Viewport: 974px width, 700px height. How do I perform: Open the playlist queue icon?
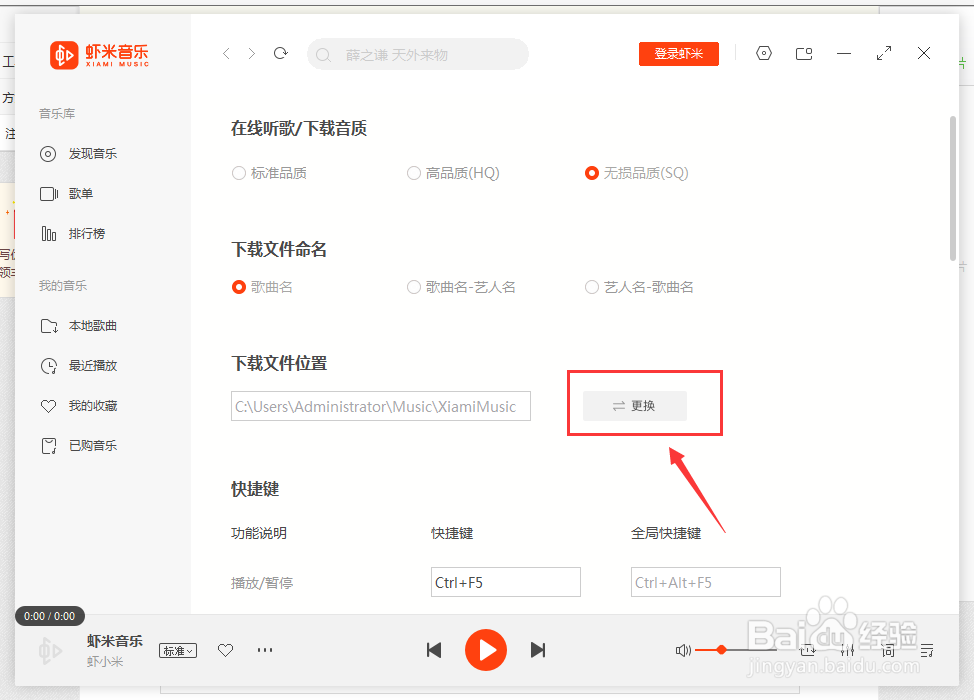(927, 650)
